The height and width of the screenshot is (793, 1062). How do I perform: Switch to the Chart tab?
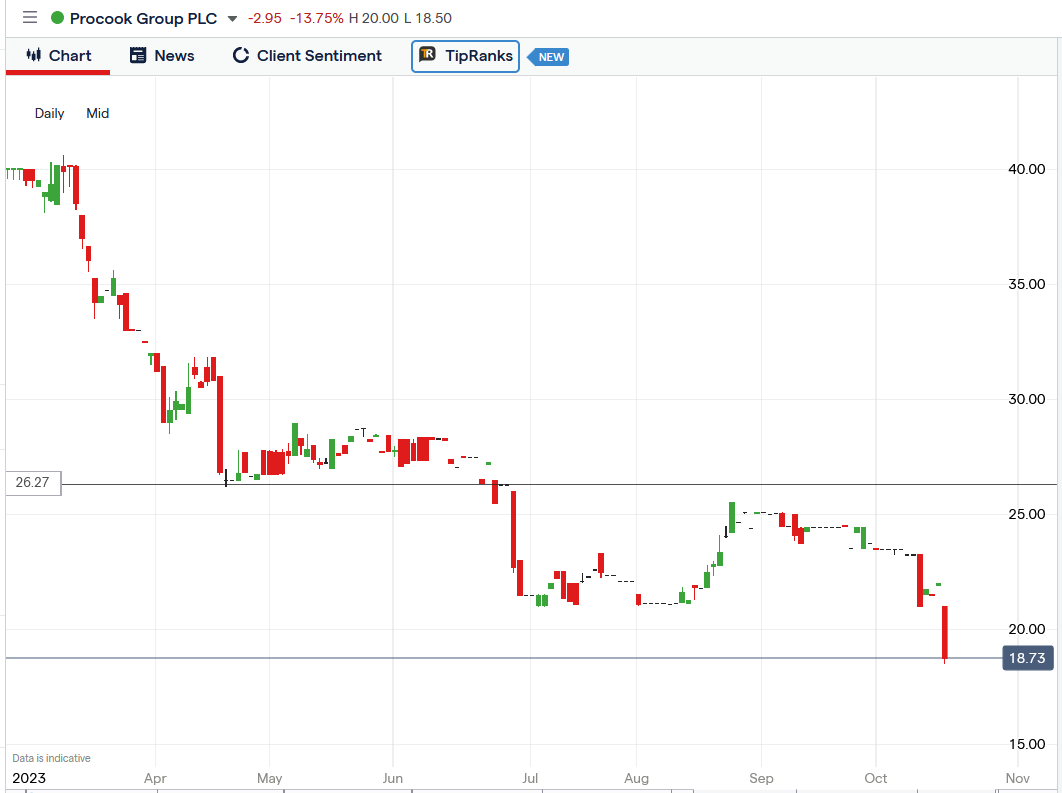click(x=58, y=56)
